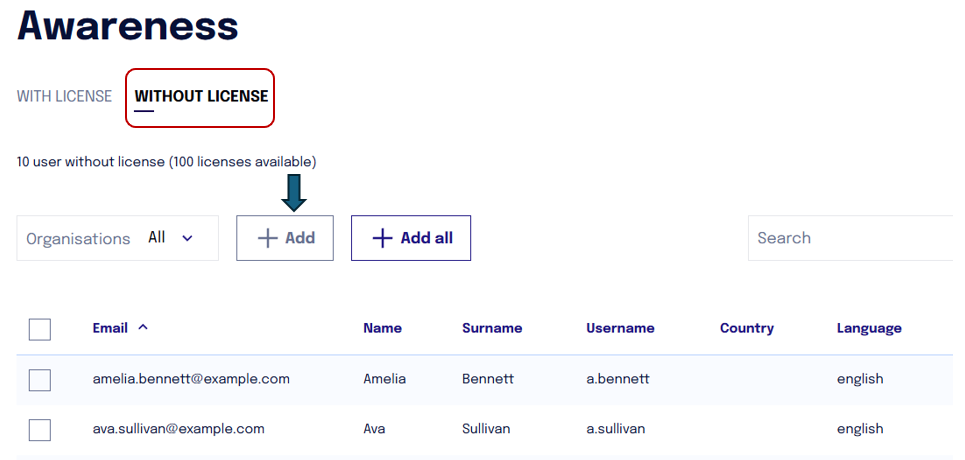This screenshot has width=965, height=460.
Task: Click the Language column header
Action: 869,328
